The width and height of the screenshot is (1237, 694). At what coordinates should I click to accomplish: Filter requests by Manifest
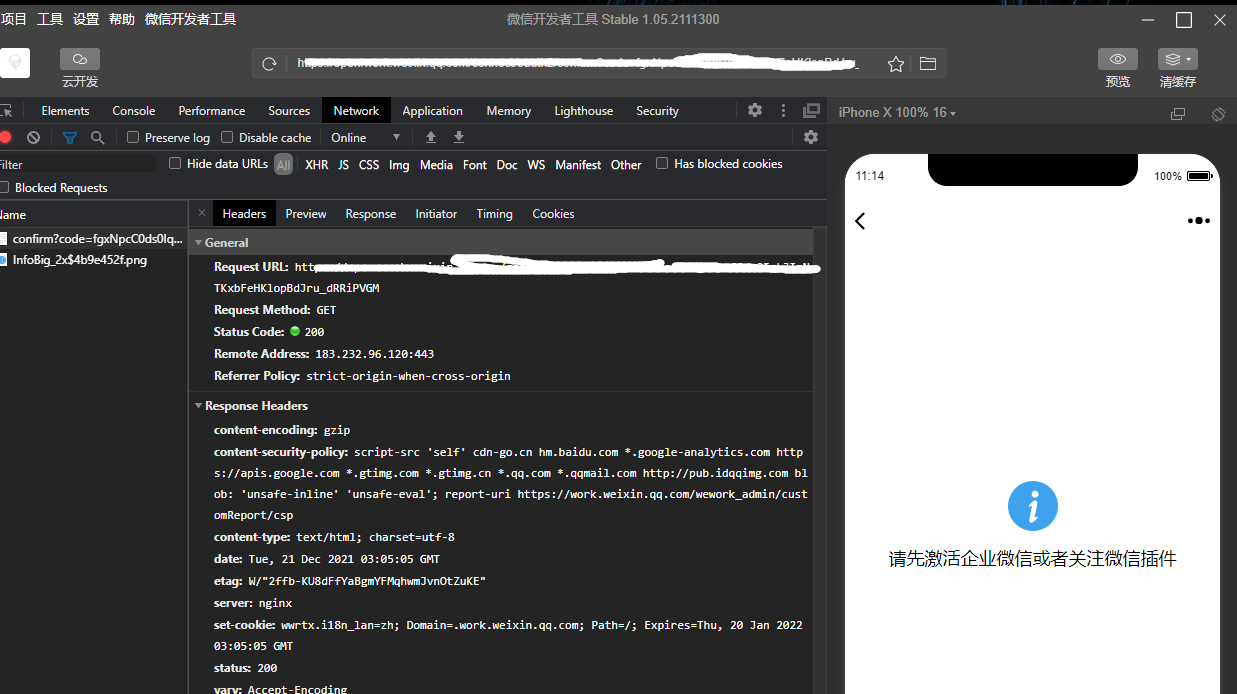(578, 165)
